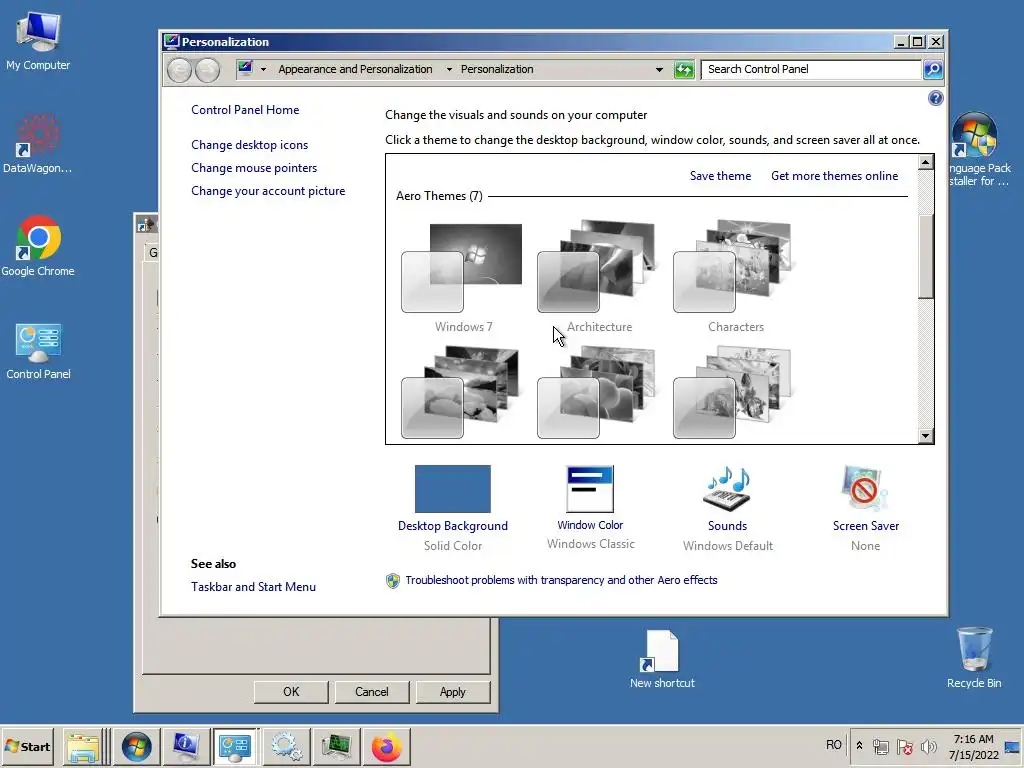Image resolution: width=1024 pixels, height=768 pixels.
Task: Click the system information monitor taskbar icon
Action: (186, 746)
